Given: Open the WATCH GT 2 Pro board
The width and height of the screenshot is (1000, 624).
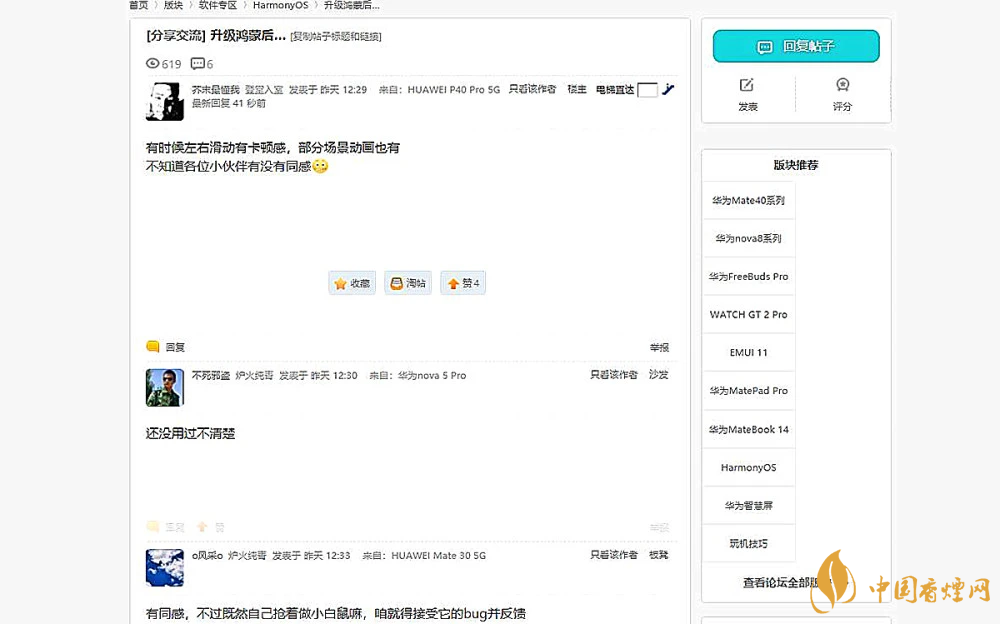Looking at the screenshot, I should [748, 314].
